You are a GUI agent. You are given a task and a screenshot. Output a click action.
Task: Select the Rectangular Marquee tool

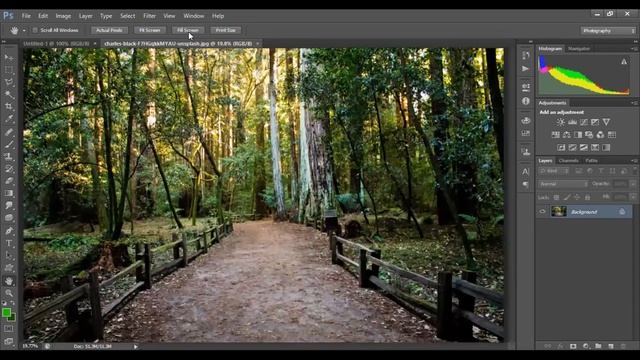9,69
